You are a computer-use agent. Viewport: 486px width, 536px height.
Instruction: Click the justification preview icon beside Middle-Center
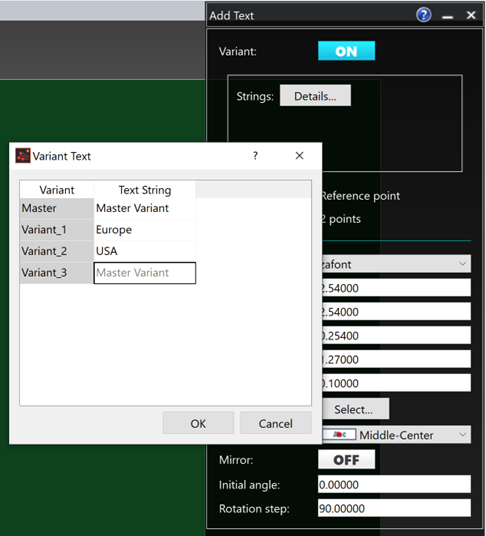coord(339,434)
